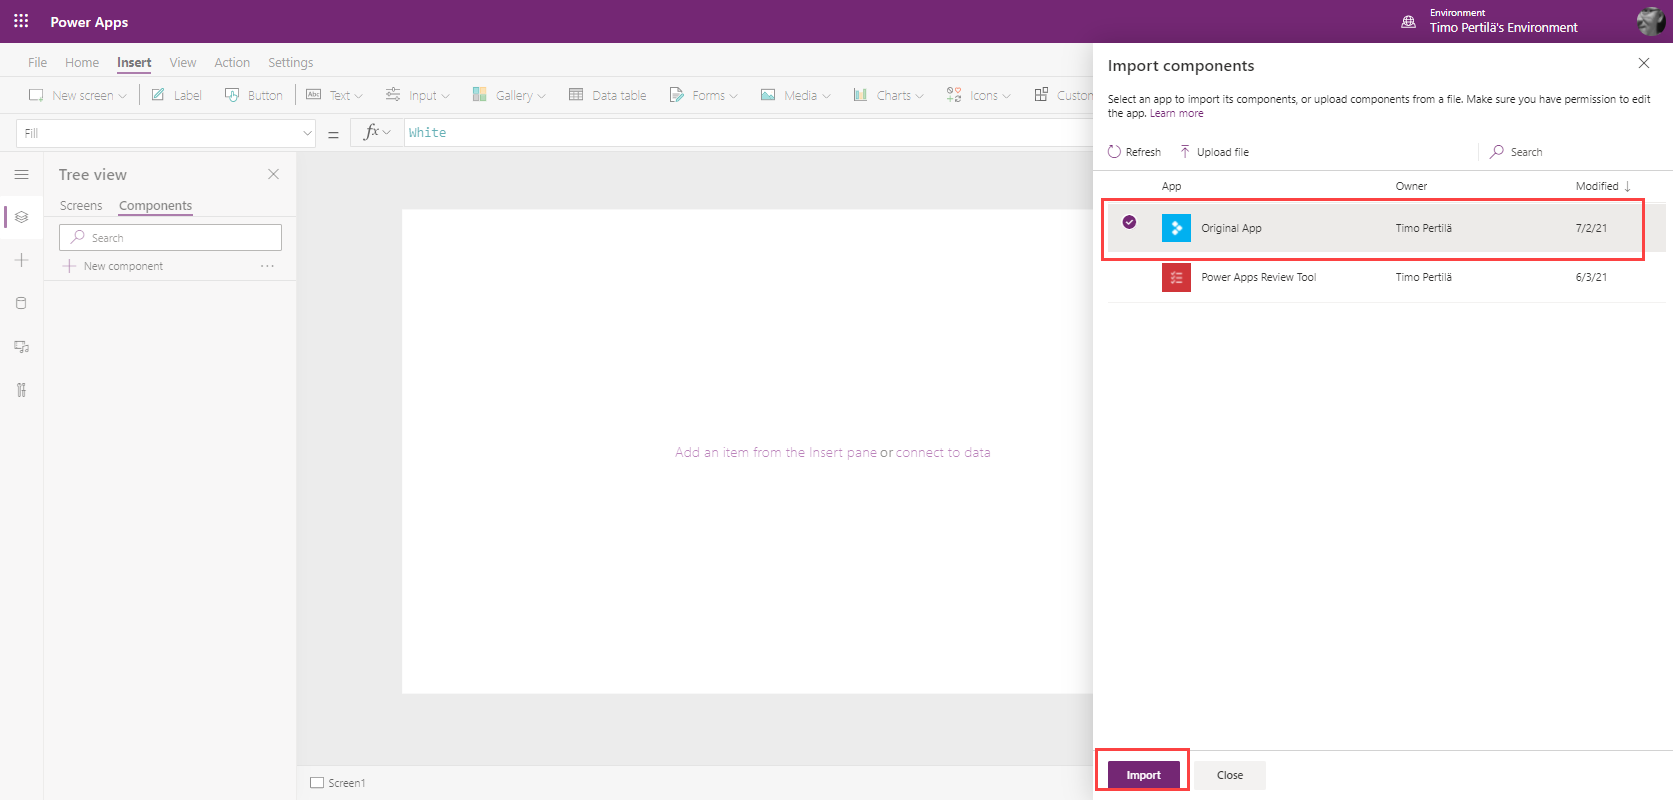This screenshot has height=800, width=1673.
Task: Click the Tree view layers sidebar icon
Action: coord(21,217)
